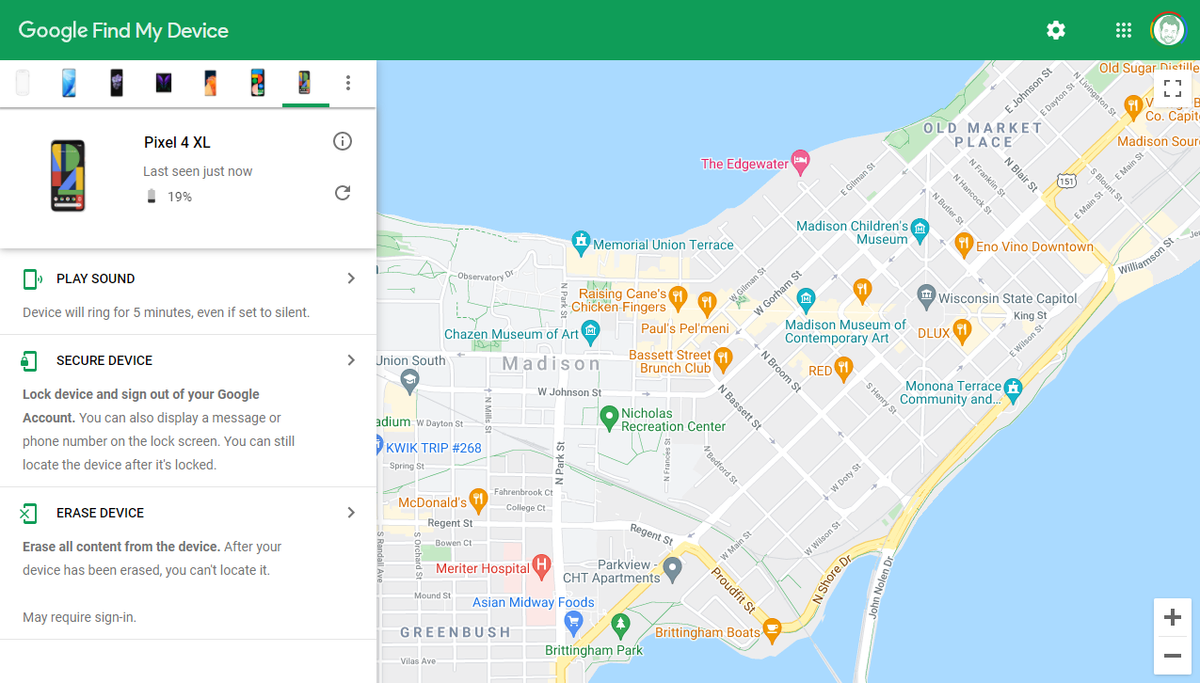
Task: Switch to the purple foldable device tab
Action: [x=163, y=83]
